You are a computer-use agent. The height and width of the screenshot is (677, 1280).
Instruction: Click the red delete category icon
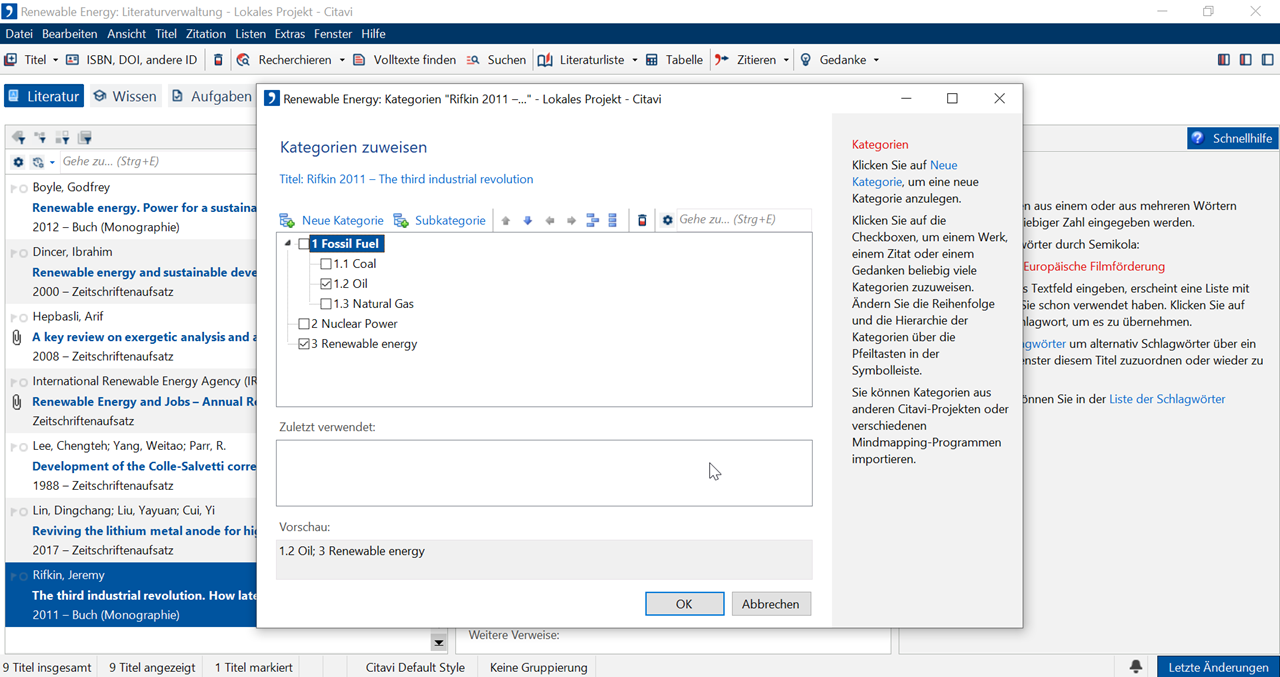[642, 220]
